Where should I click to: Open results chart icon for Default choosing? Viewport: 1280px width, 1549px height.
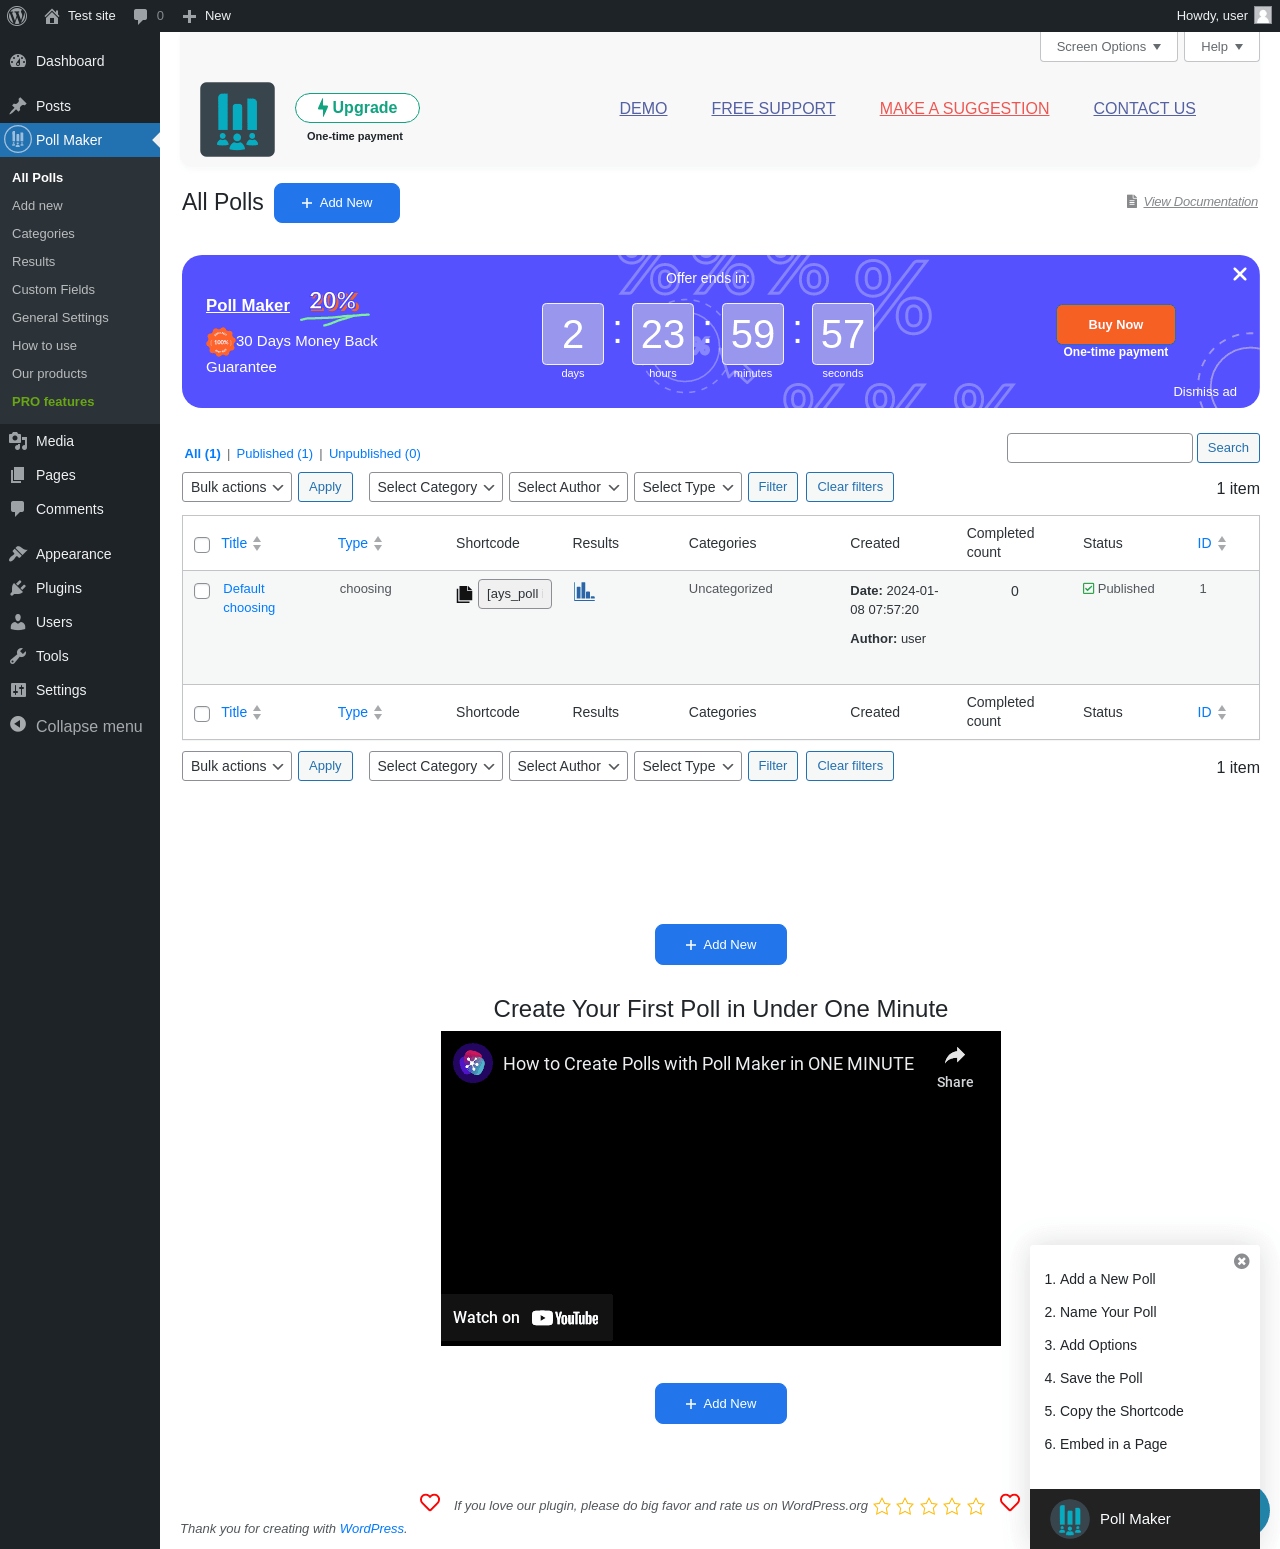click(584, 592)
